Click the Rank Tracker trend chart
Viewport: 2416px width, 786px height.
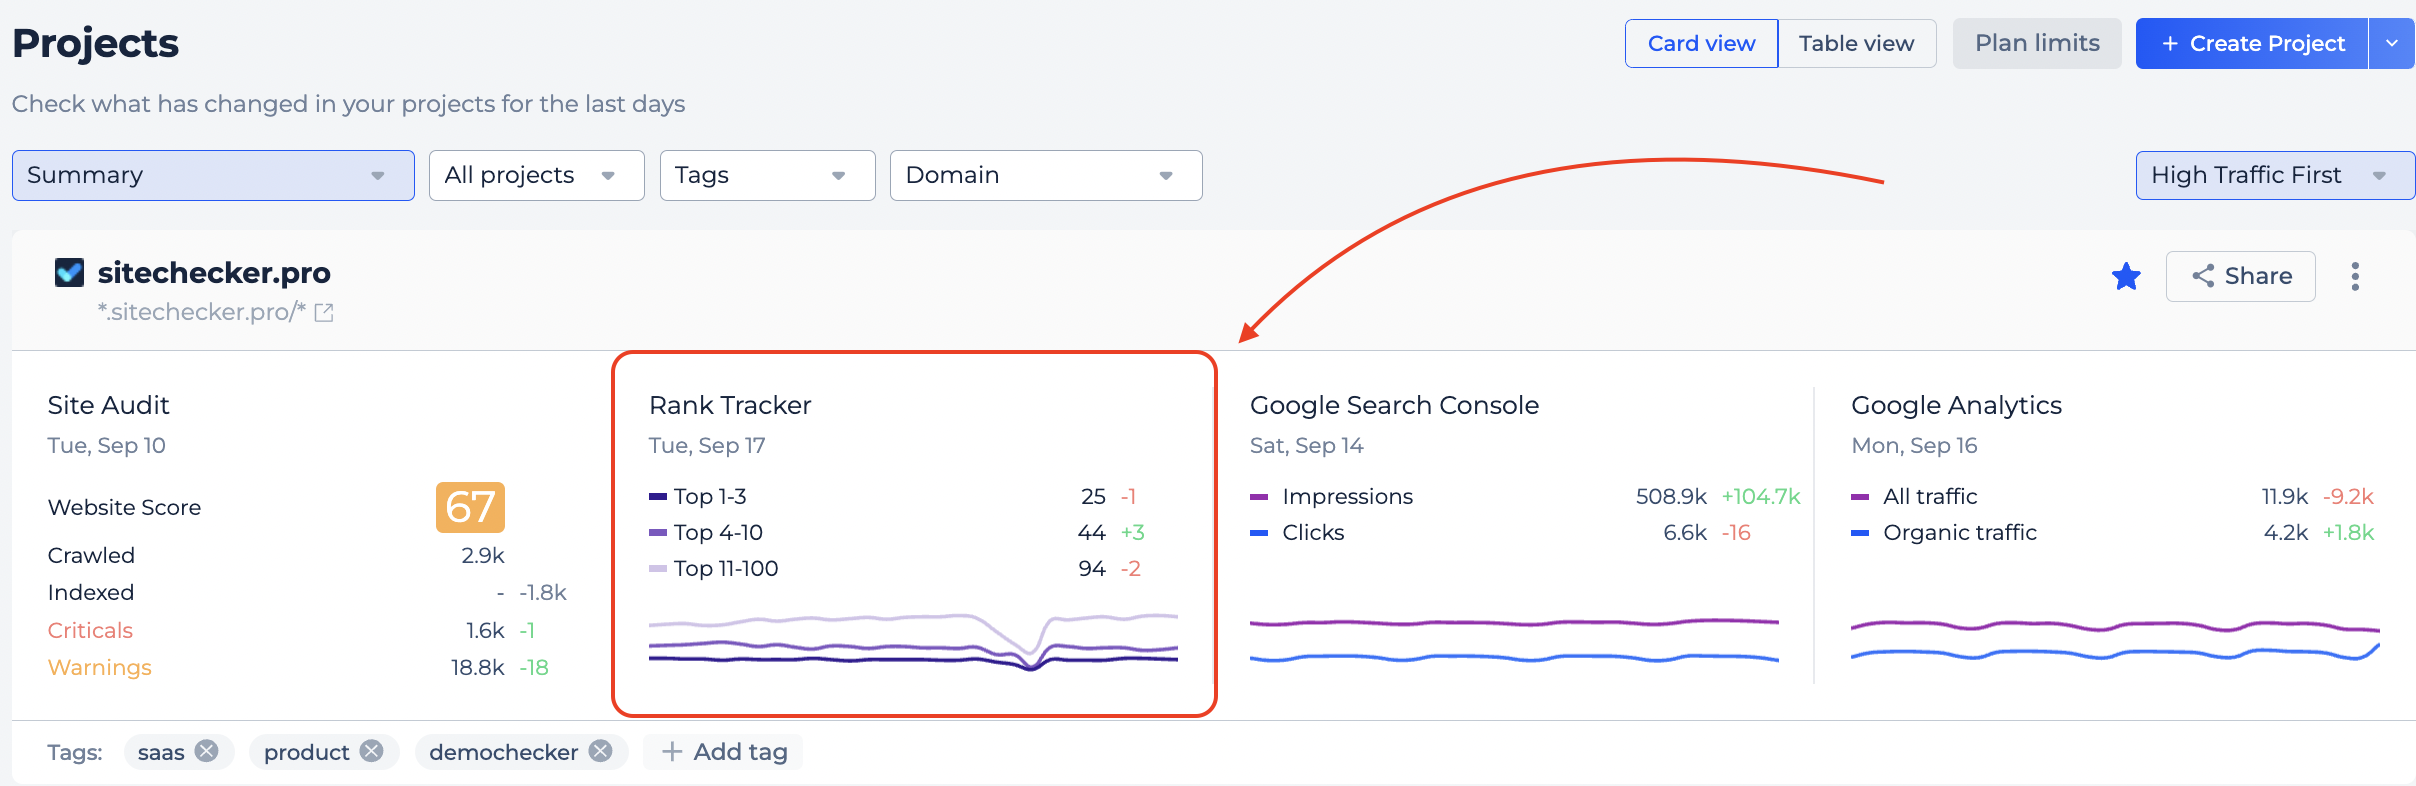click(x=913, y=641)
